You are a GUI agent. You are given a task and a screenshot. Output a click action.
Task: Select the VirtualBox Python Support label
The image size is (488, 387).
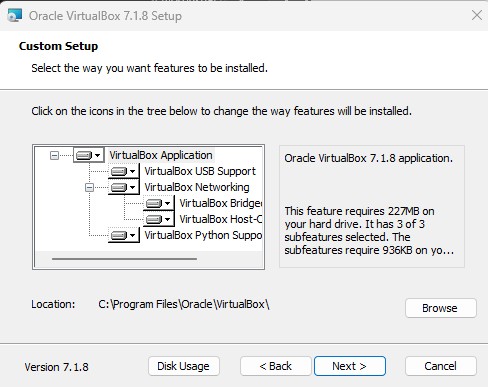coord(203,235)
